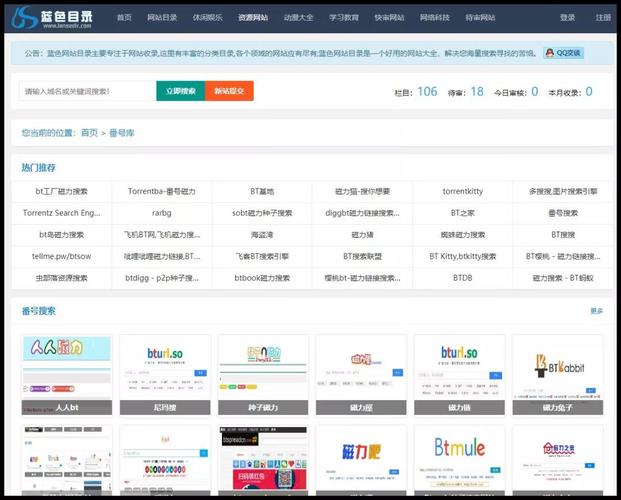
Task: Switch to the 网络科技 navigation item
Action: point(434,17)
